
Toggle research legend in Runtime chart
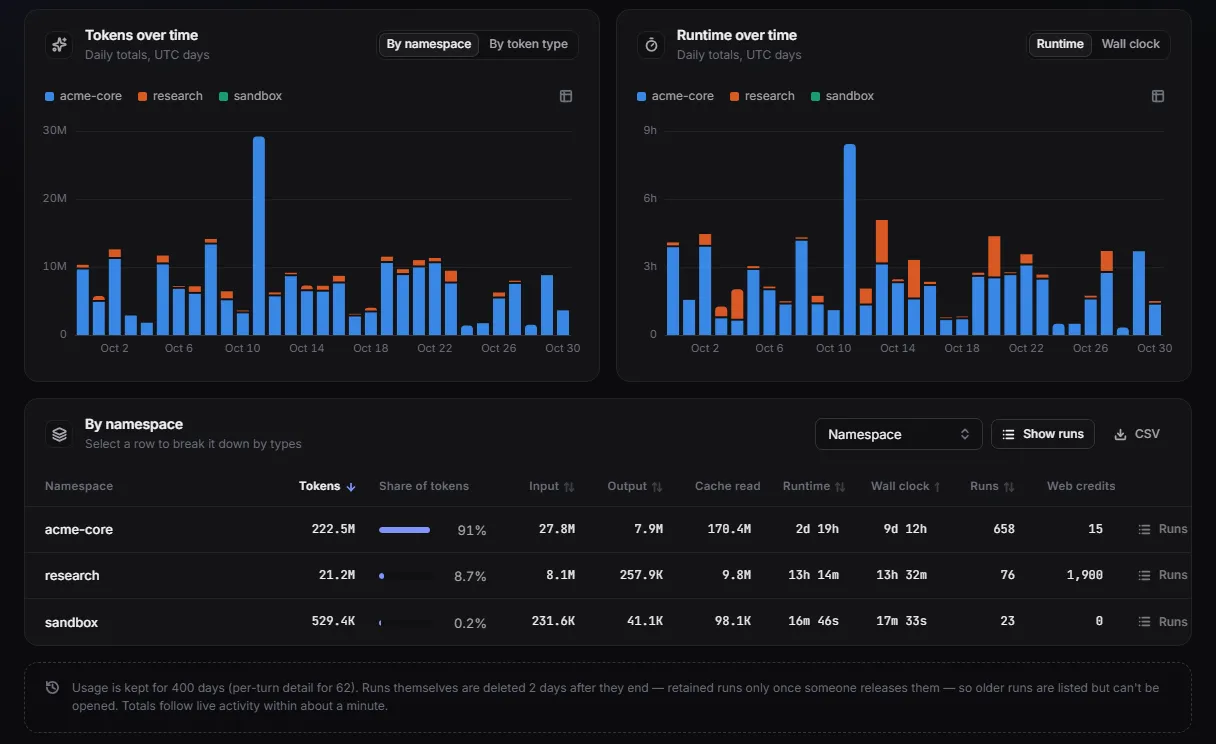(762, 96)
